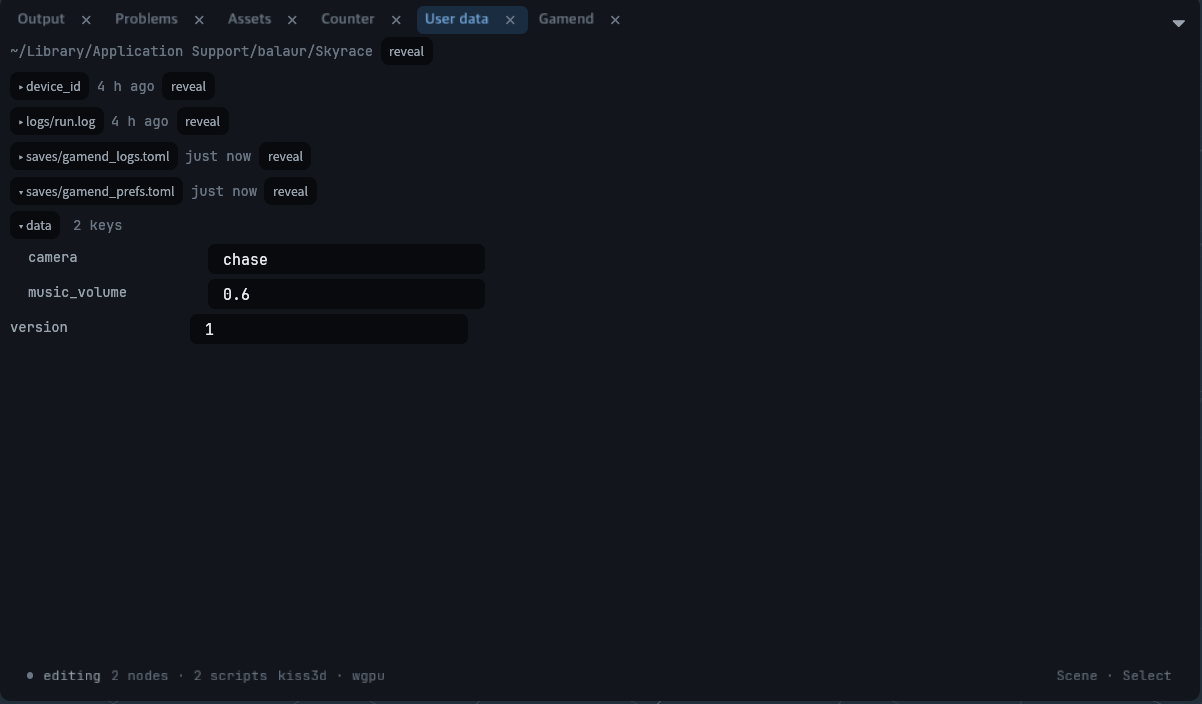Screen dimensions: 1202x704
Task: Click 'wgpu' in status bar
Action: [368, 676]
